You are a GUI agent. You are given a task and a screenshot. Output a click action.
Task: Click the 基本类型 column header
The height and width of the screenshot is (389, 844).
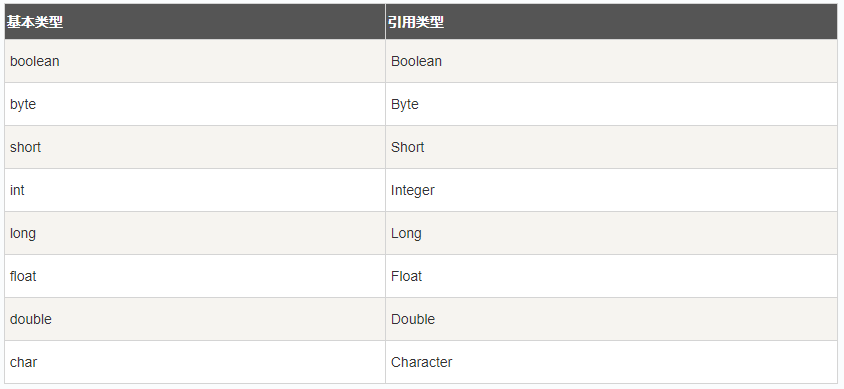[x=195, y=22]
